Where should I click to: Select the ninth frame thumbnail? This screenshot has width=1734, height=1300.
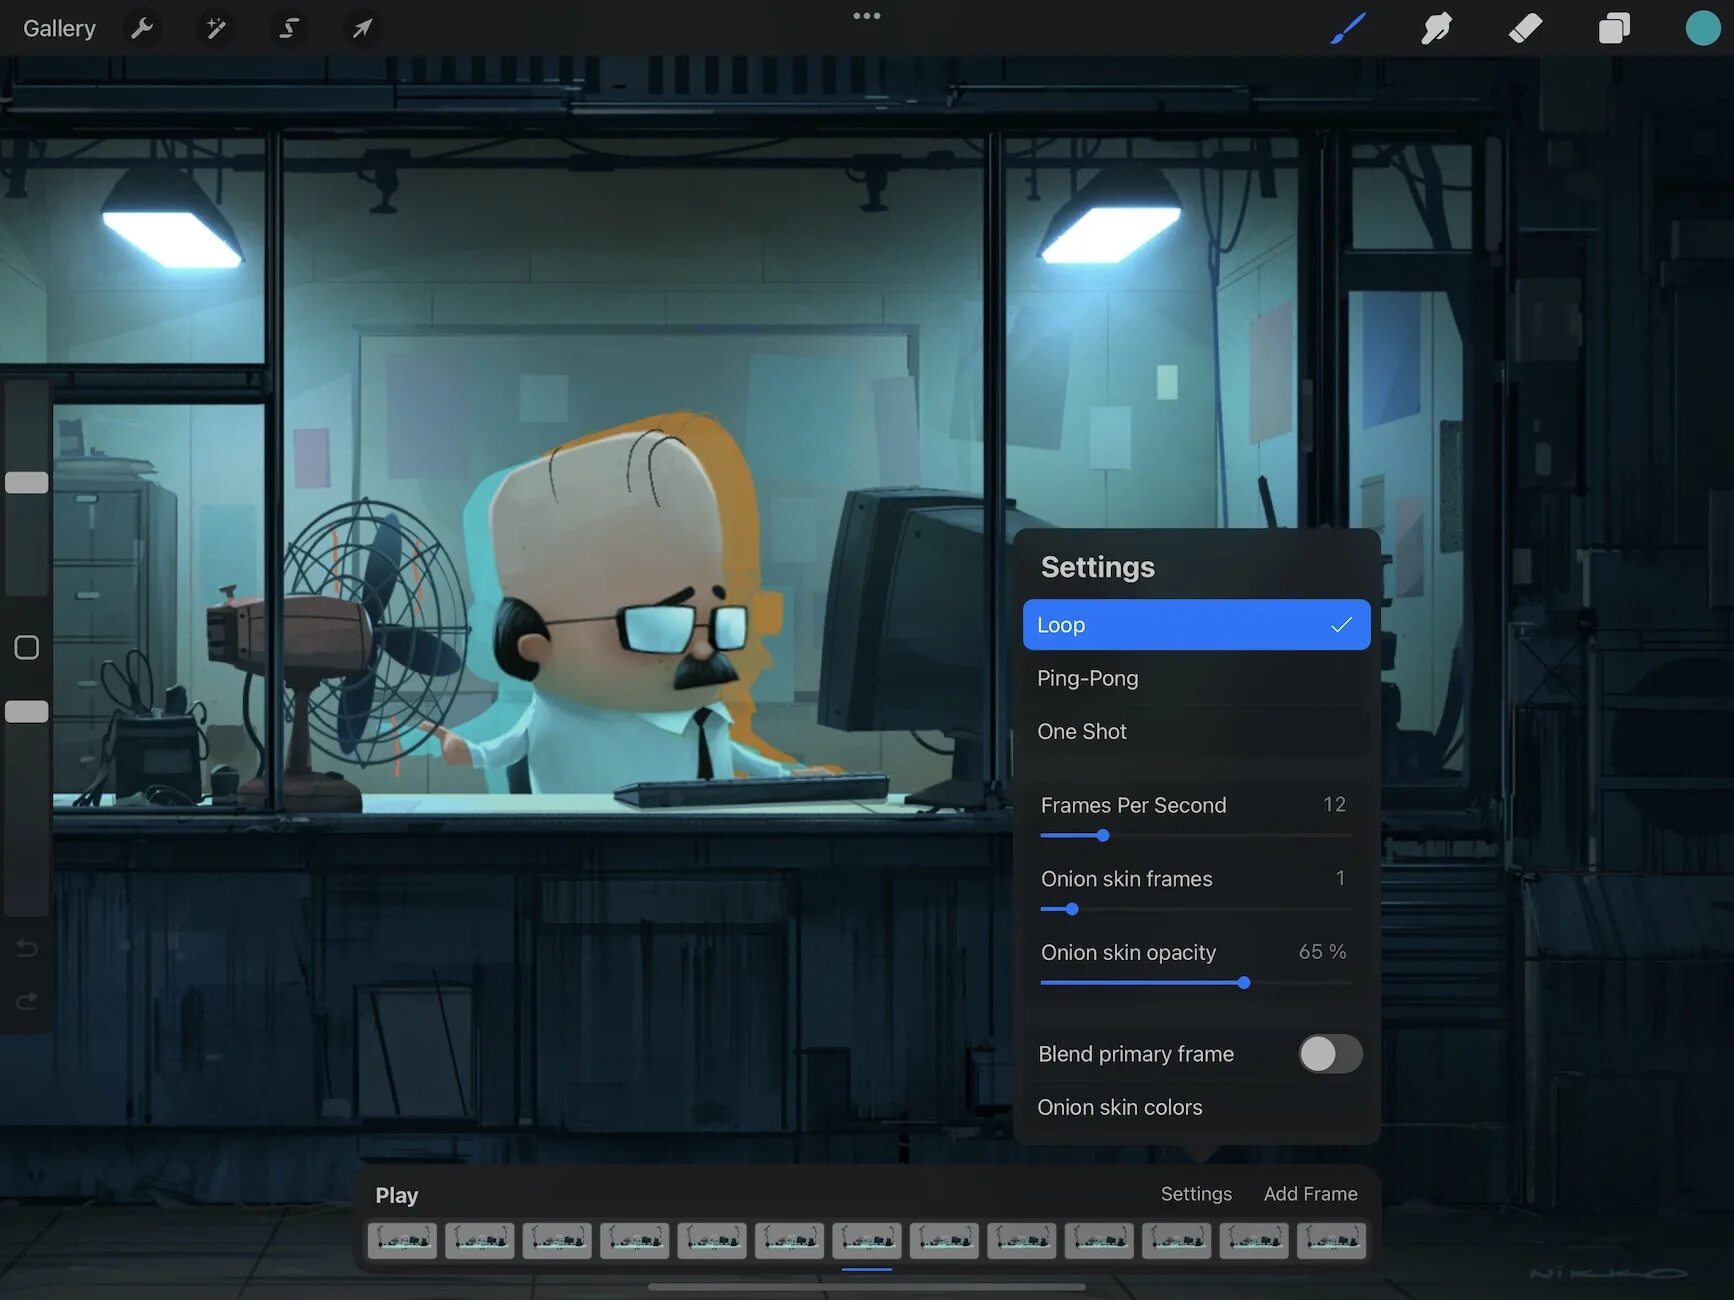pyautogui.click(x=1022, y=1240)
